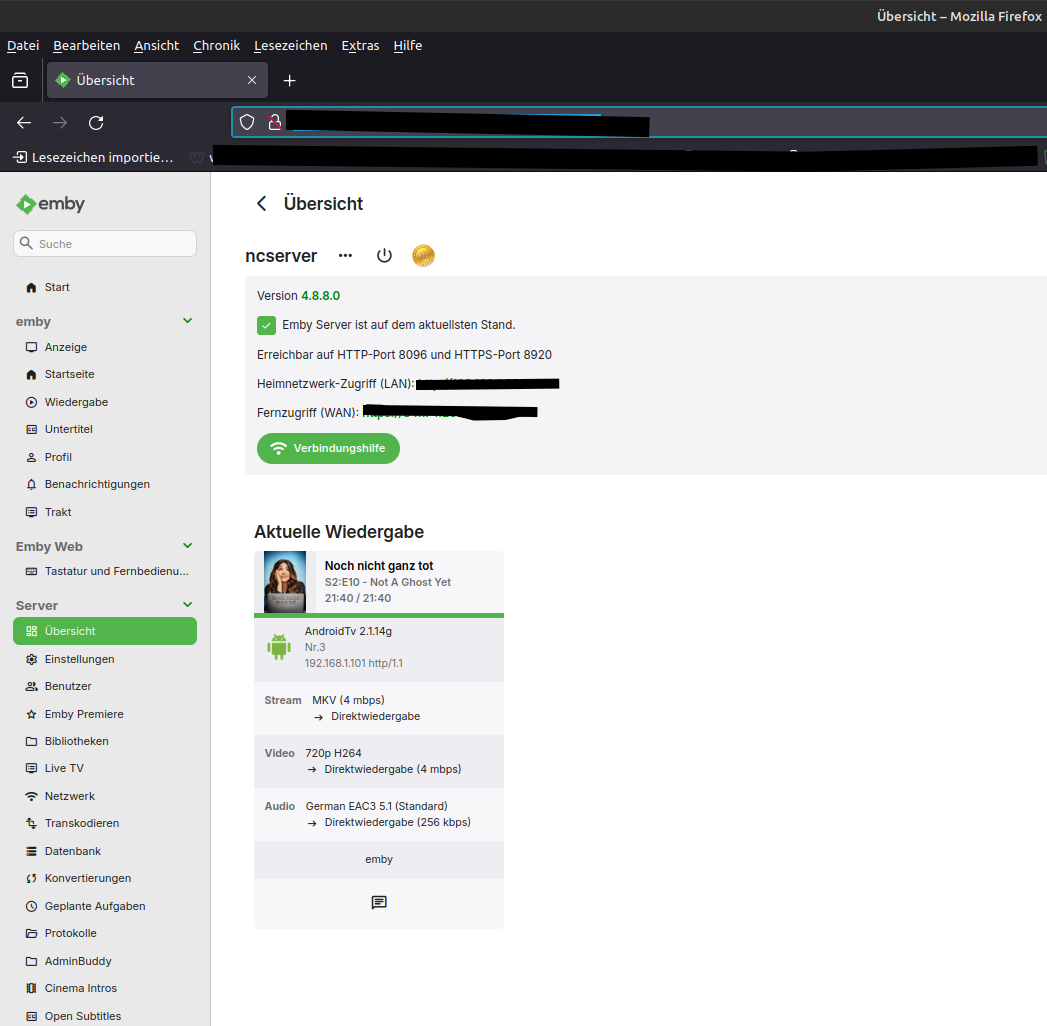1047x1026 pixels.
Task: Open Anzeige settings in sidebar
Action: coord(105,347)
